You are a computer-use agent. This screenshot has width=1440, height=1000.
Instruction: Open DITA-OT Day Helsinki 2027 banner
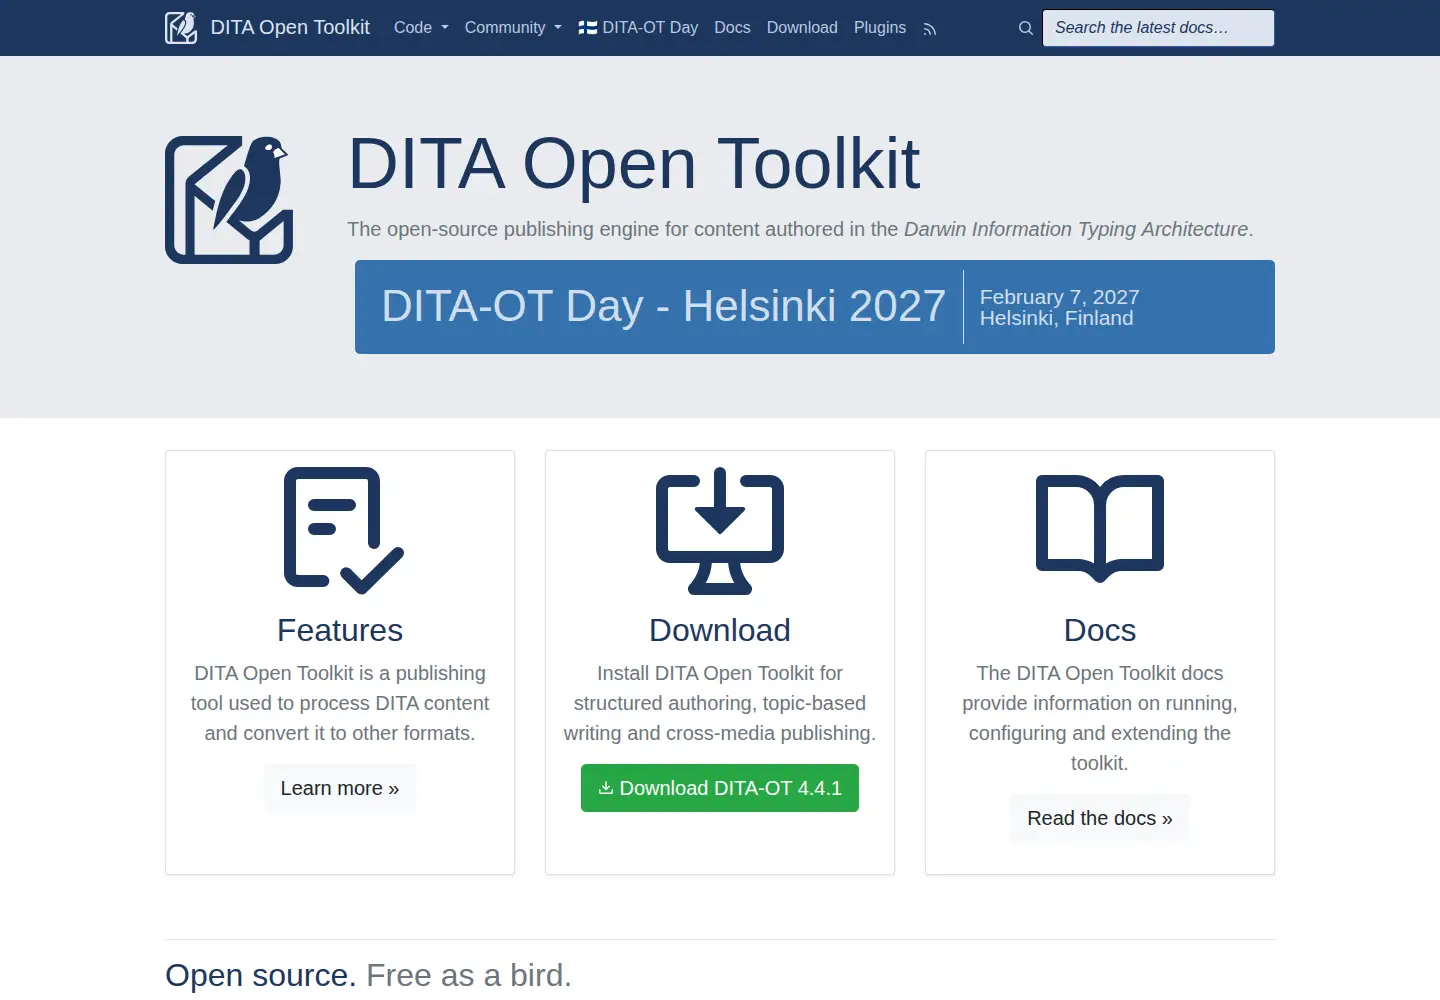(x=815, y=307)
